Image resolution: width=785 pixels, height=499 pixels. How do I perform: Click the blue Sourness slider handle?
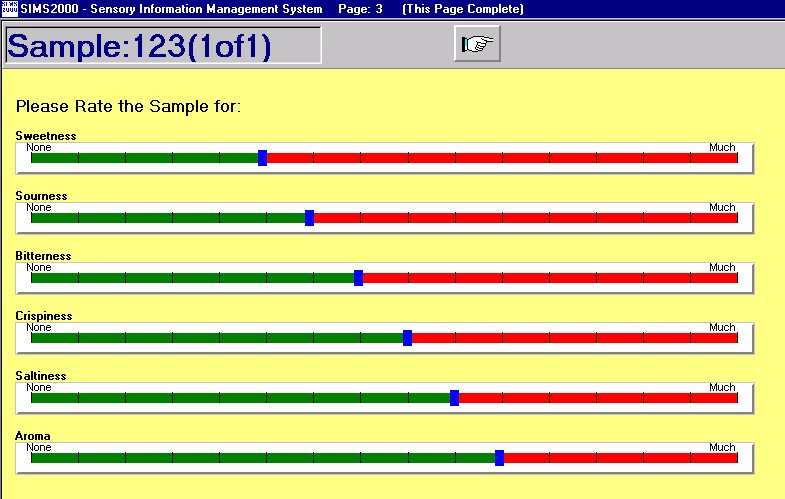(309, 218)
